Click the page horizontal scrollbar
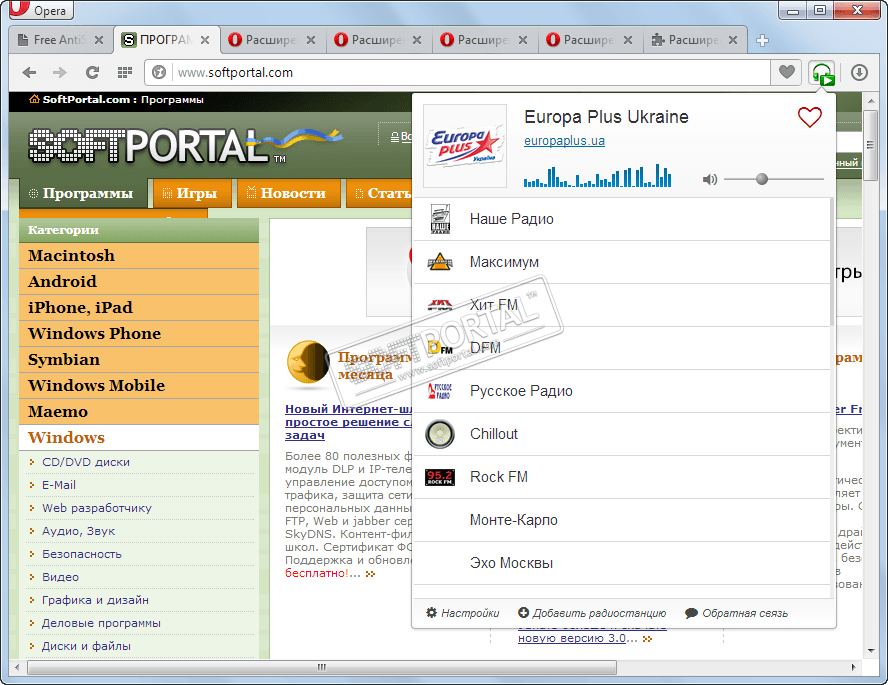Image resolution: width=888 pixels, height=685 pixels. click(322, 667)
